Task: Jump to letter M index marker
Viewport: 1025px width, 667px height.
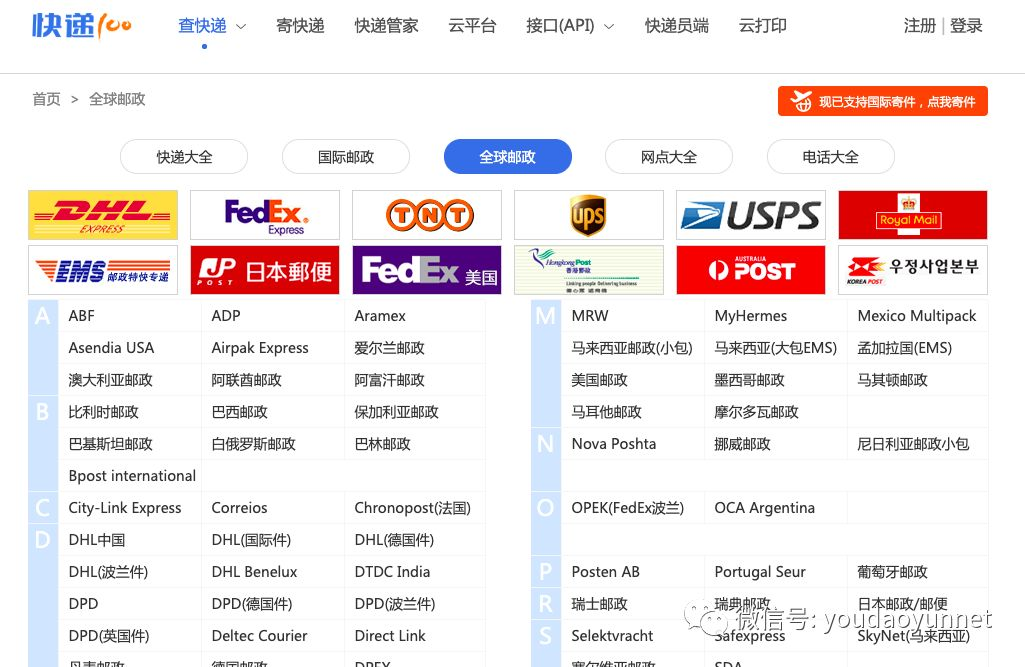Action: 546,316
